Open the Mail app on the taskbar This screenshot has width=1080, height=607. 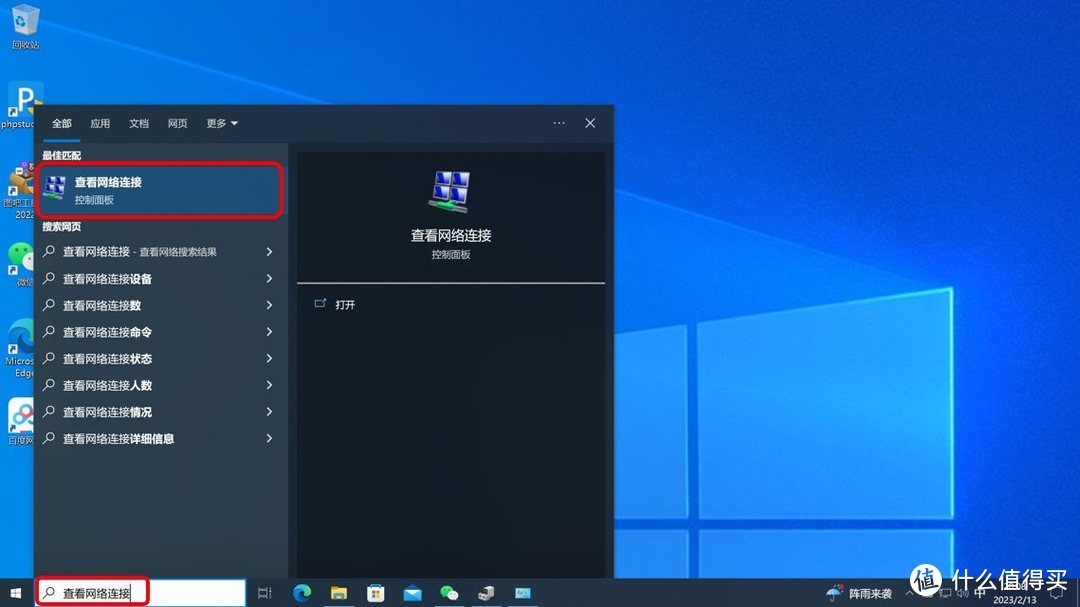(413, 593)
